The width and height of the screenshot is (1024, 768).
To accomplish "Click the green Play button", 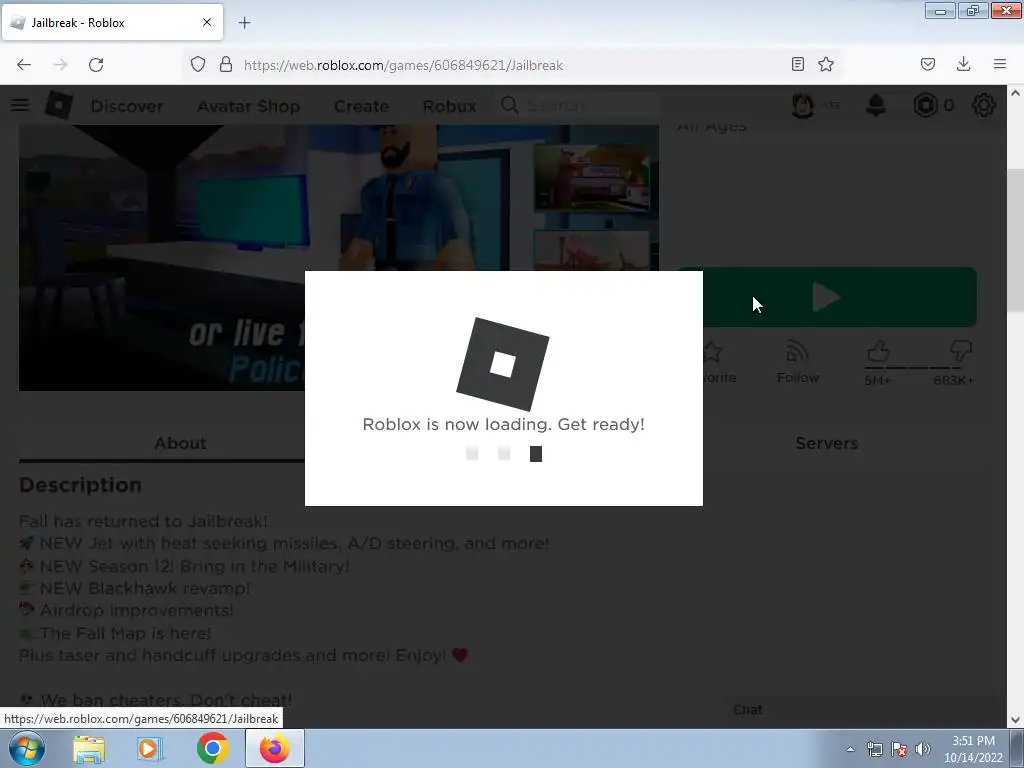I will tap(840, 297).
